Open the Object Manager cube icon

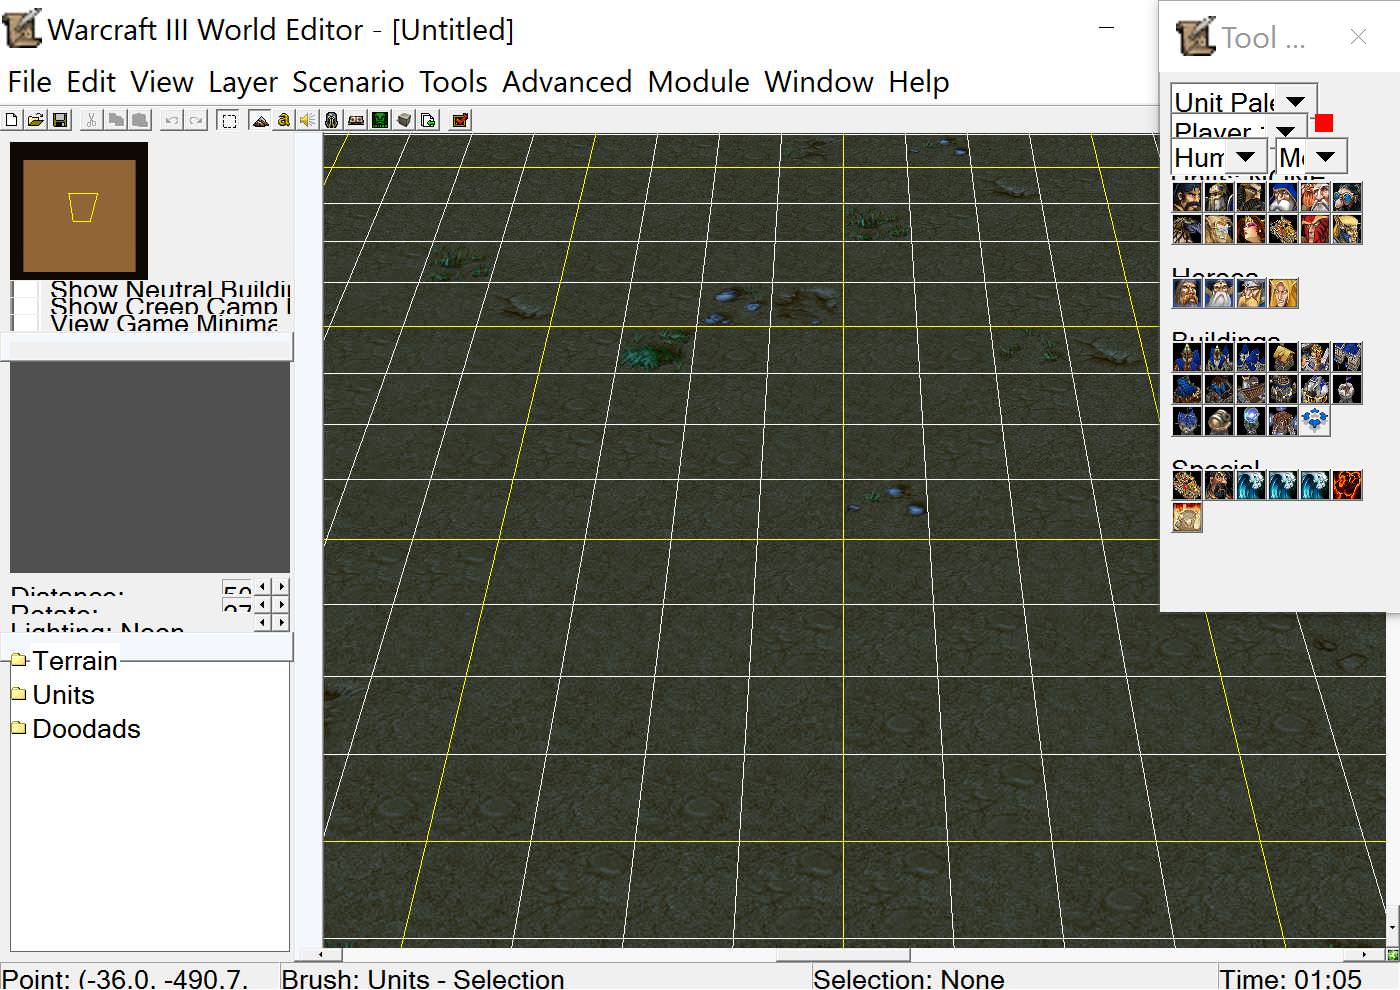[403, 120]
